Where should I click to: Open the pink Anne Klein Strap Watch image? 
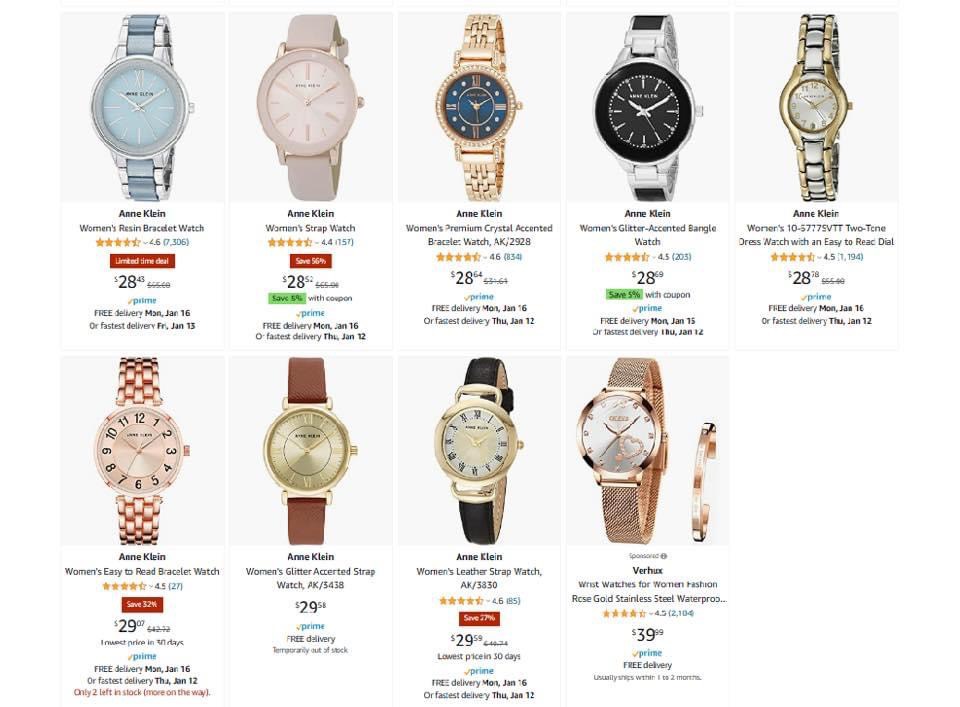click(x=311, y=107)
